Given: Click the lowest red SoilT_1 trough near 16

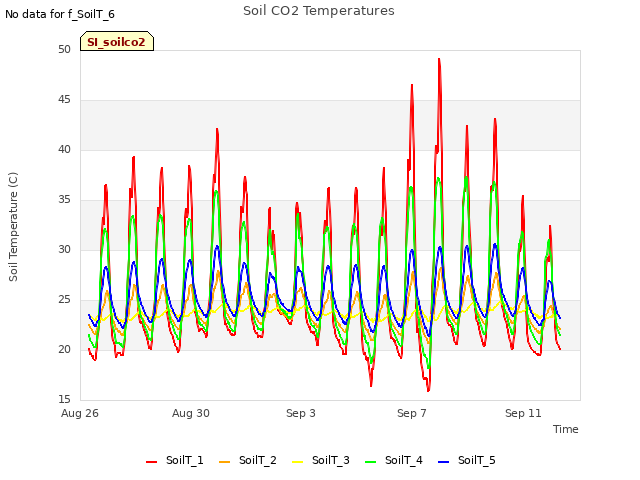Looking at the screenshot, I should tap(428, 391).
